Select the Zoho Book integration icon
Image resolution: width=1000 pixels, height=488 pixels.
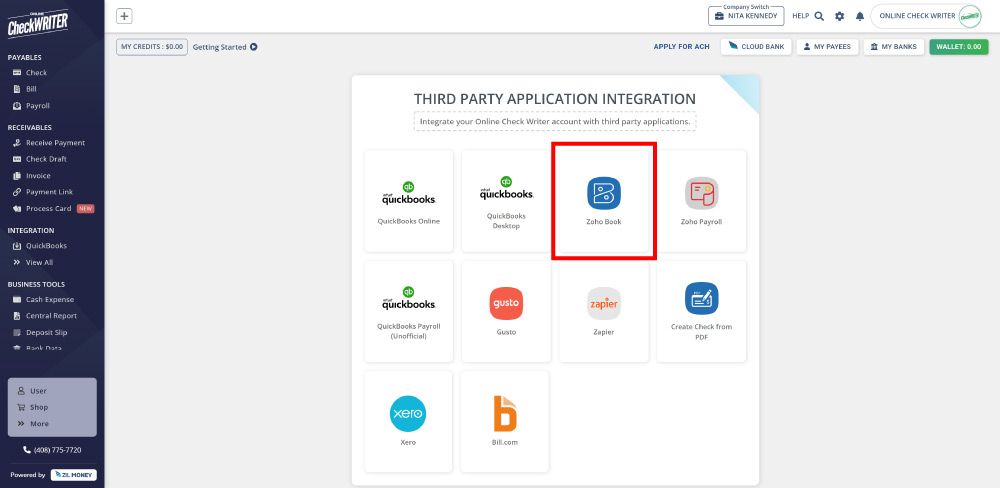pos(604,193)
